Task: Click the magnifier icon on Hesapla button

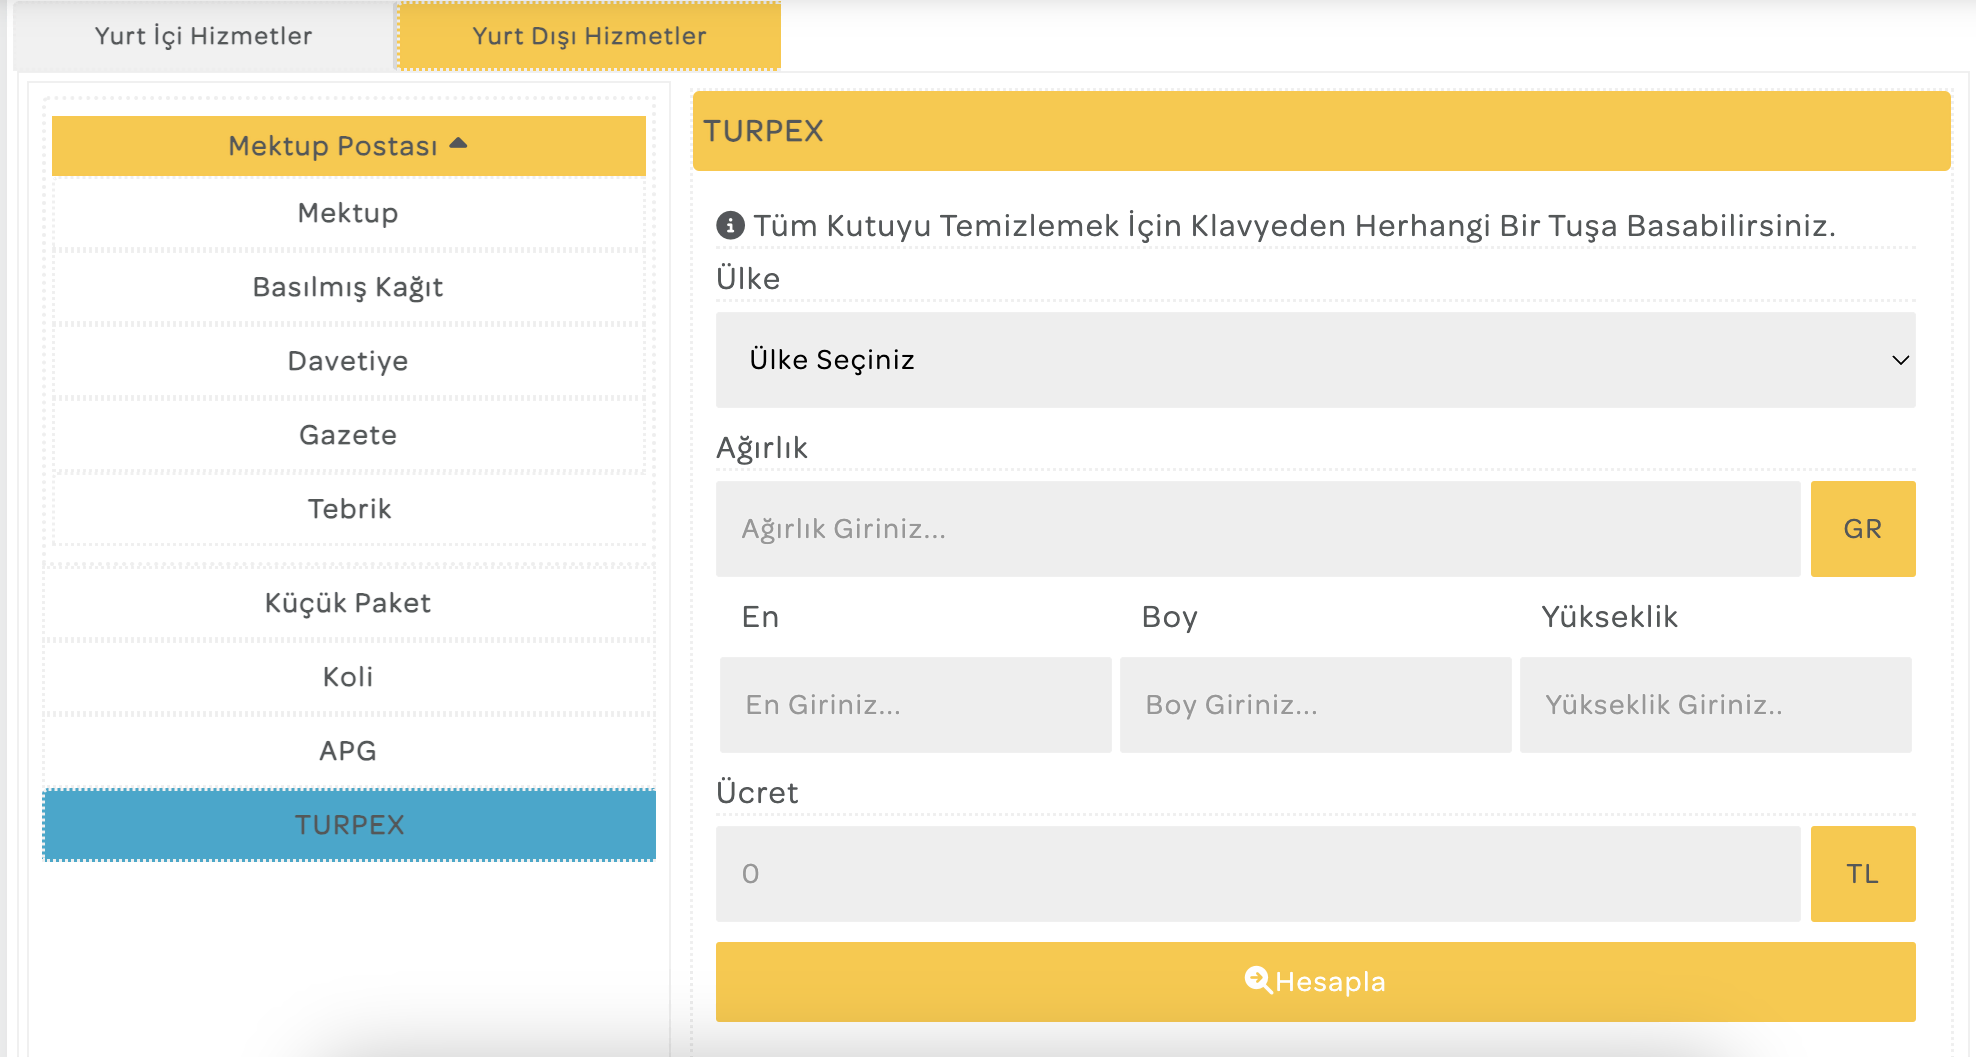Action: click(1257, 980)
